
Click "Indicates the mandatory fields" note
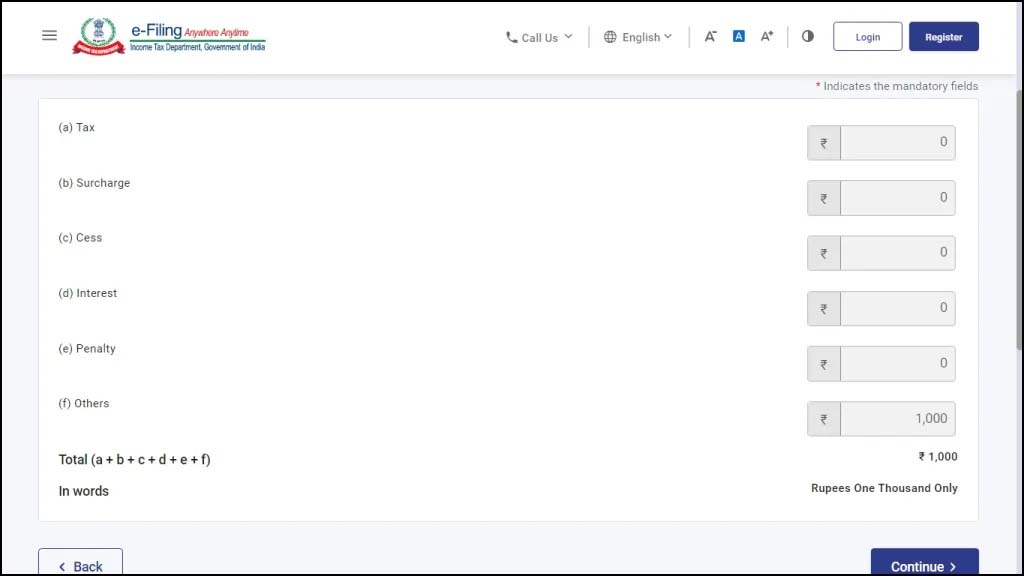tap(901, 86)
